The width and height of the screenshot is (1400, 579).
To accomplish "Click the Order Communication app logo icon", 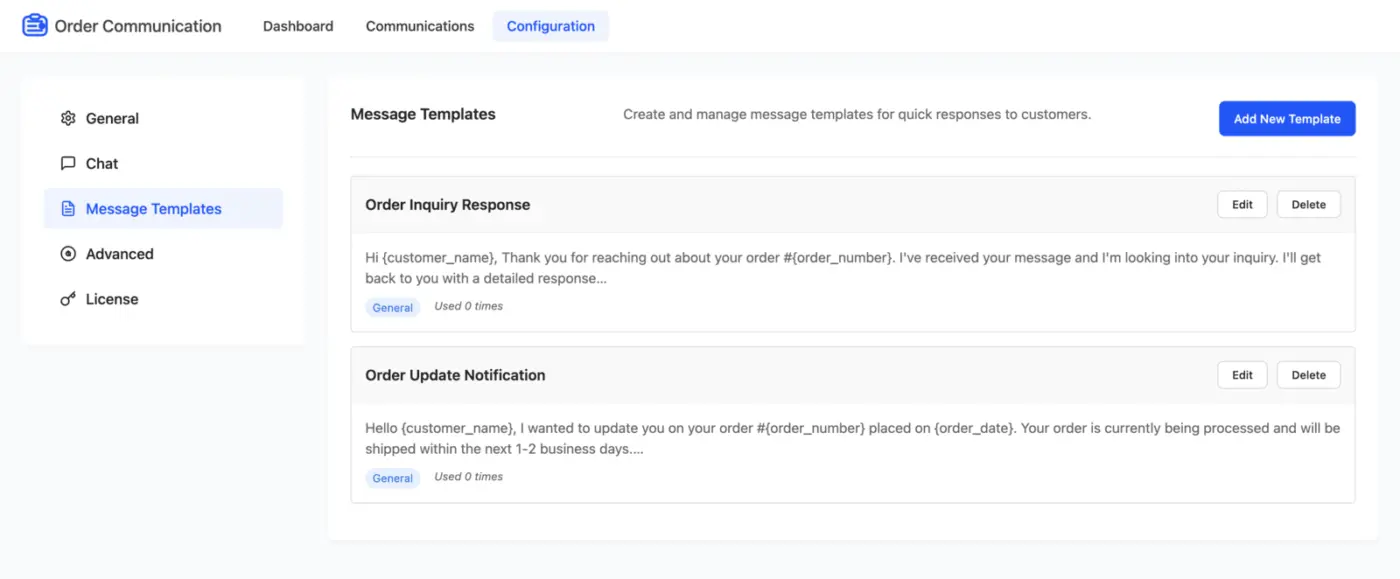I will coord(34,24).
